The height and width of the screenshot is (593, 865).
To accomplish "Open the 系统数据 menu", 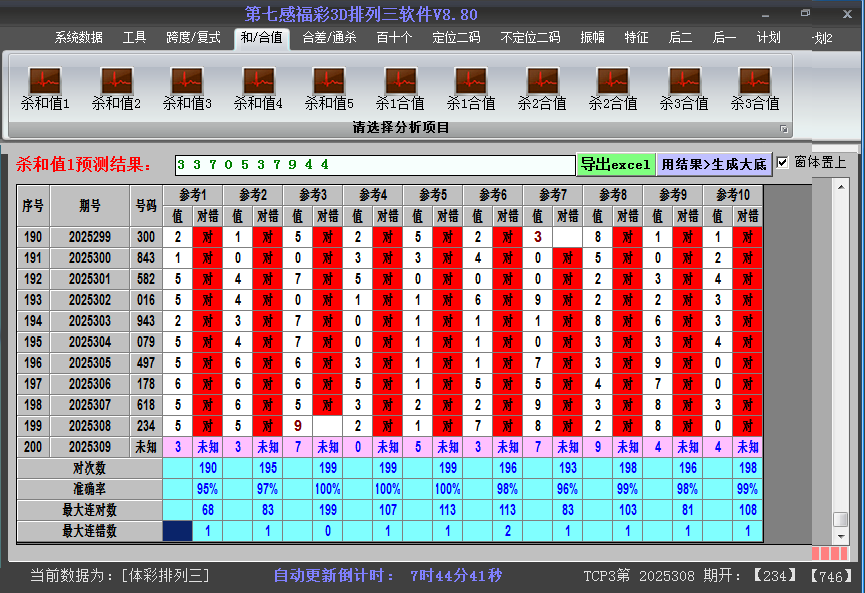I will pyautogui.click(x=79, y=38).
